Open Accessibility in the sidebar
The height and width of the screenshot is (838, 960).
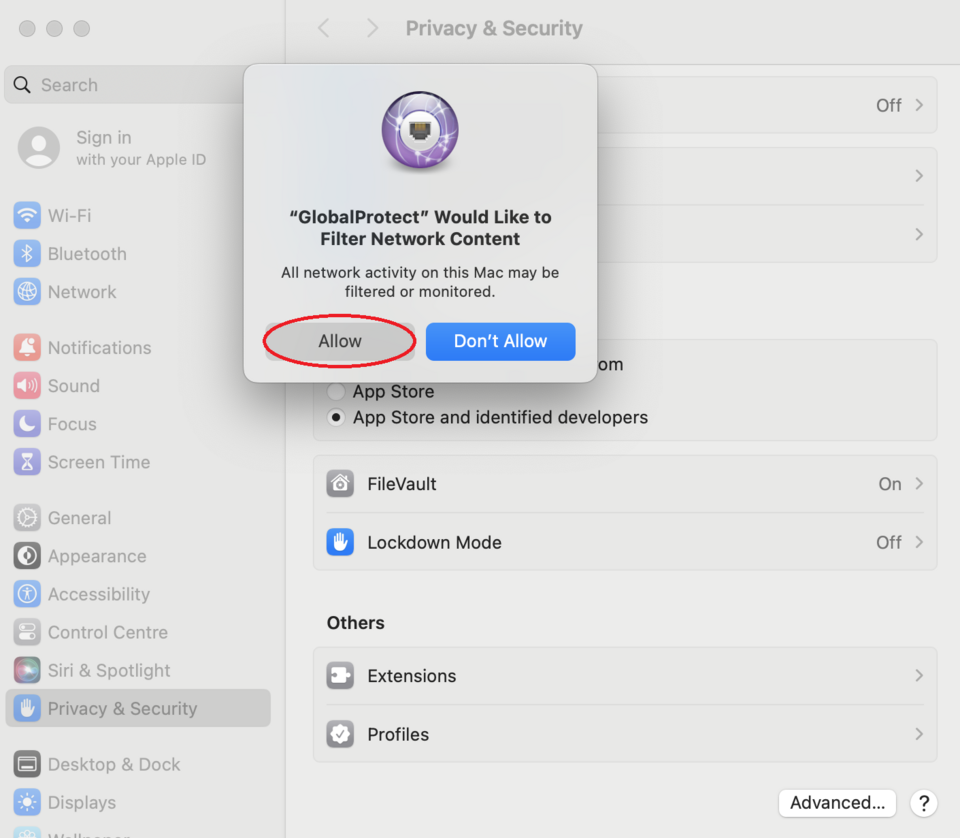point(98,594)
